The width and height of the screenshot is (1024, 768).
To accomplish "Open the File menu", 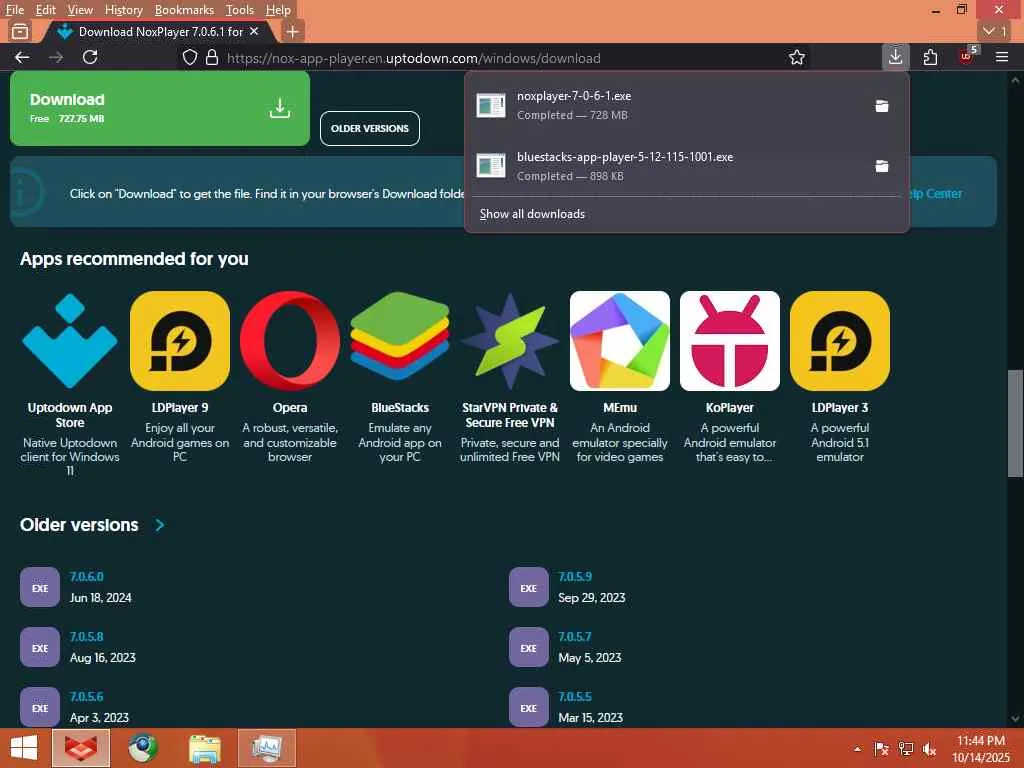I will (14, 10).
